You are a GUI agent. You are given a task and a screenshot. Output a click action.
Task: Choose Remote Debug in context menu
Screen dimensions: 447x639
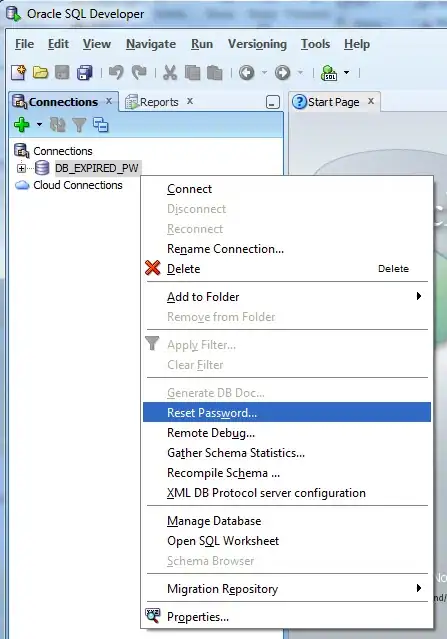pos(287,433)
